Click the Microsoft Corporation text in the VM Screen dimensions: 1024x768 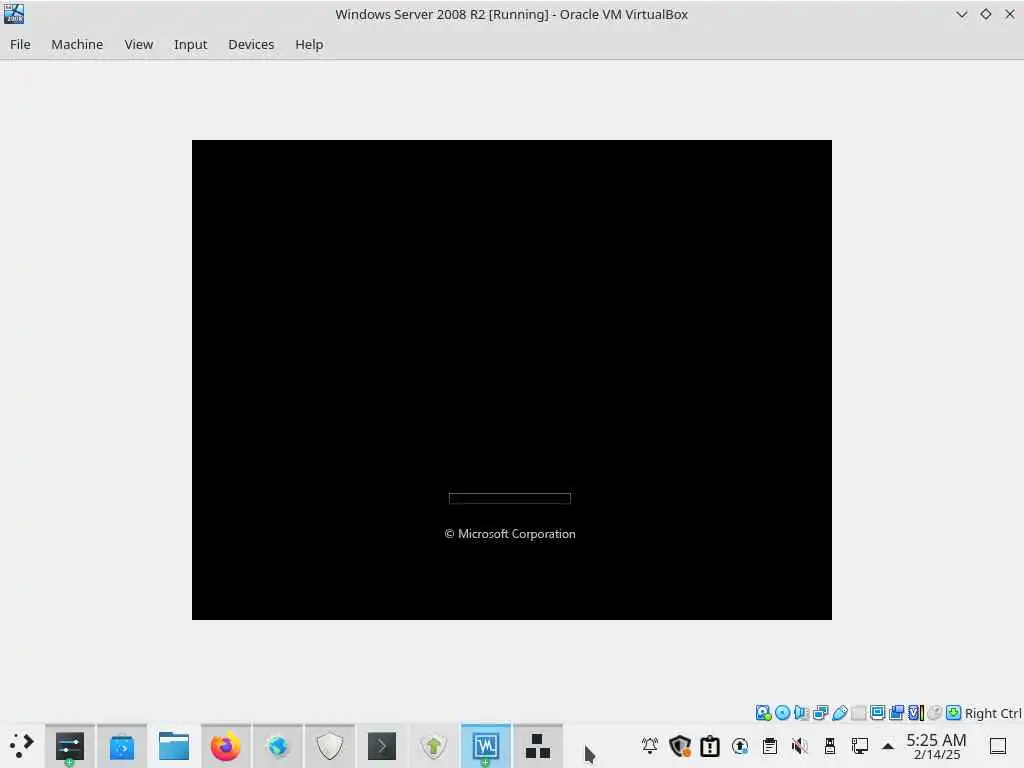509,534
